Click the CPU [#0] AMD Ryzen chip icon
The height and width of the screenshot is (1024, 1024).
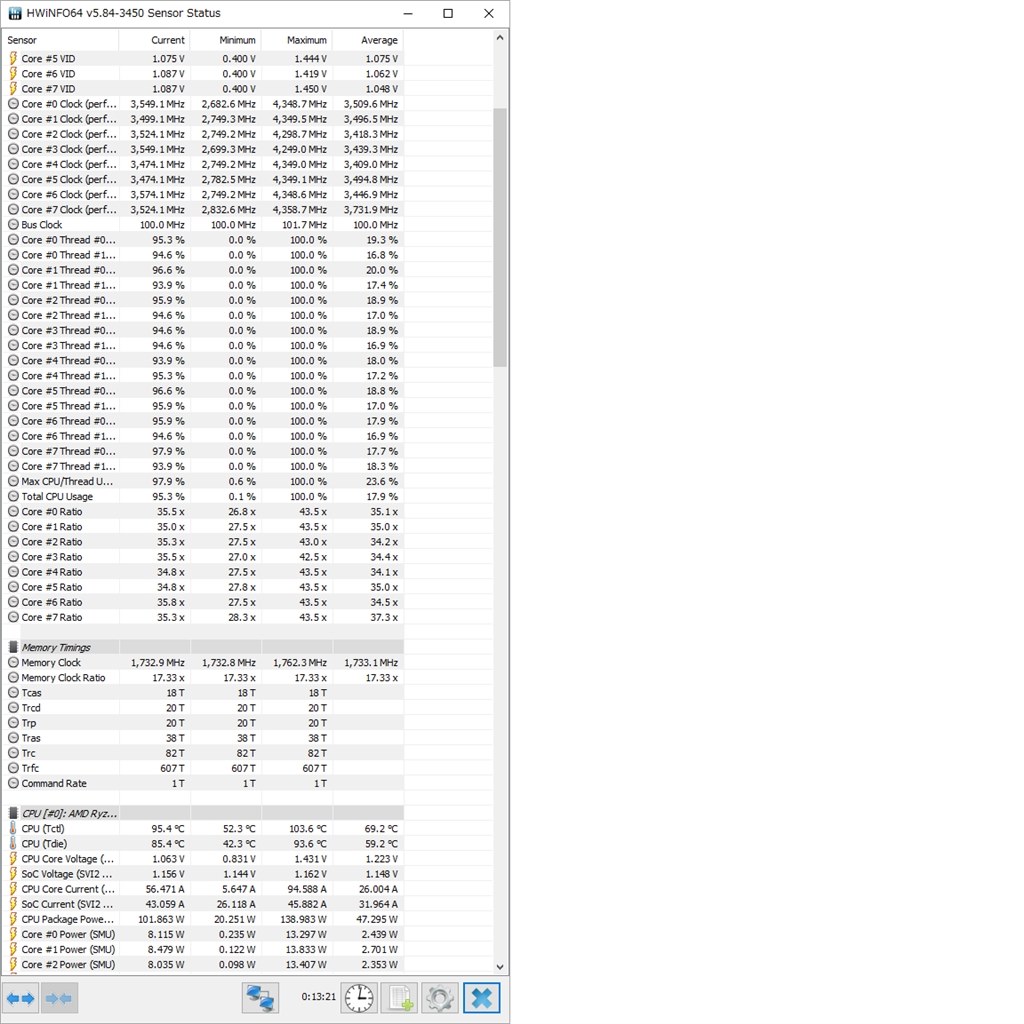coord(13,813)
